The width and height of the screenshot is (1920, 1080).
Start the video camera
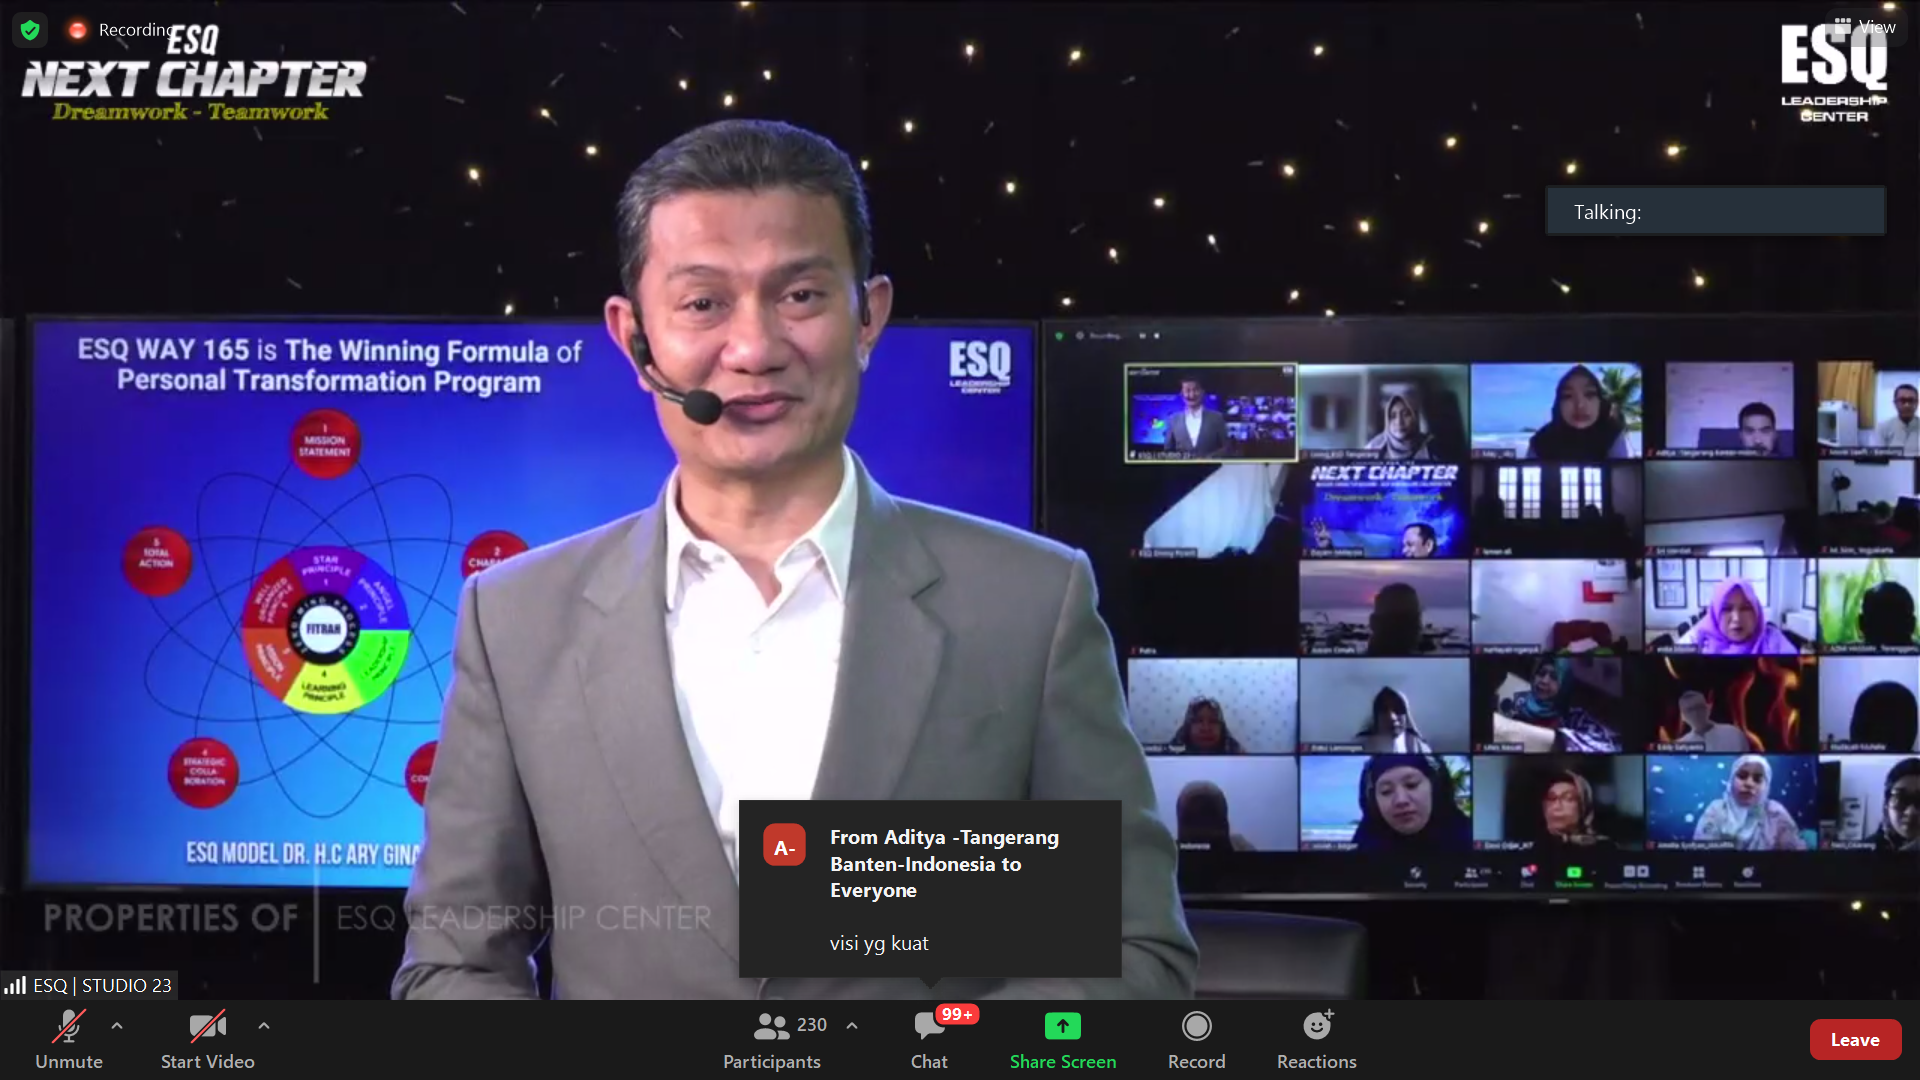(207, 1027)
